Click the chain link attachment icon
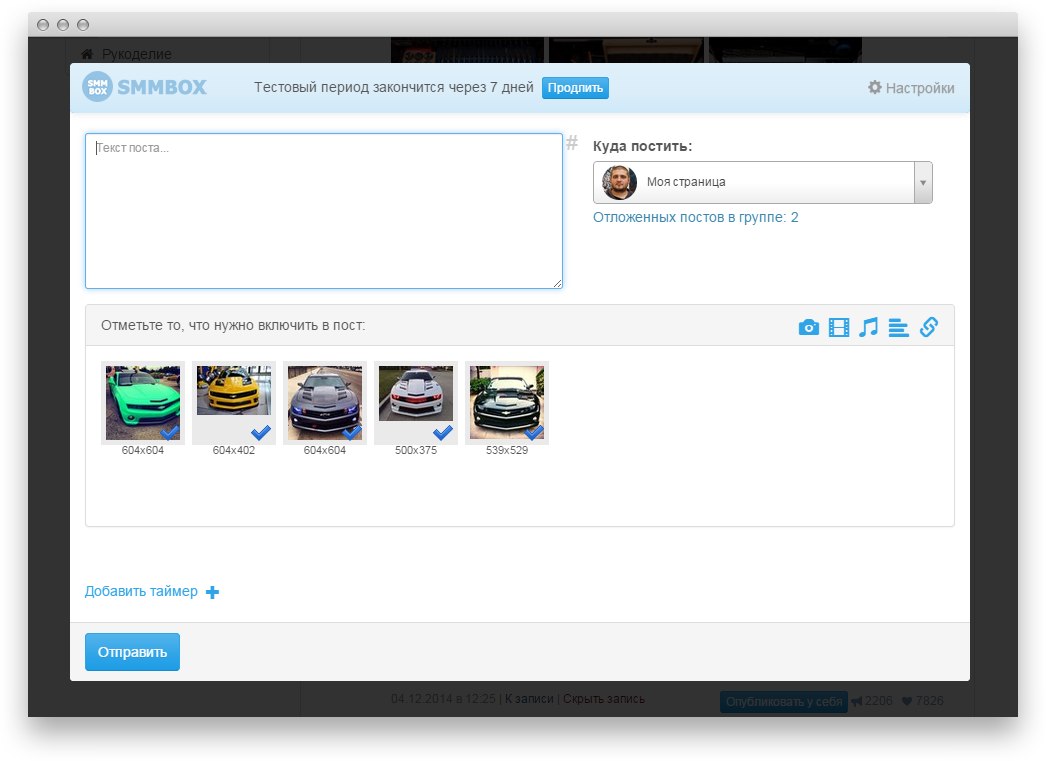Screen dimensions: 1046x761 928,327
